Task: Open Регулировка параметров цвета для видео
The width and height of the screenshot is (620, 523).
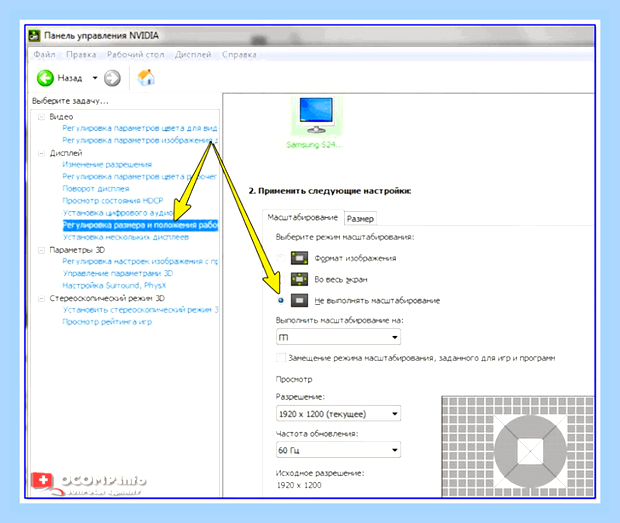Action: tap(140, 128)
